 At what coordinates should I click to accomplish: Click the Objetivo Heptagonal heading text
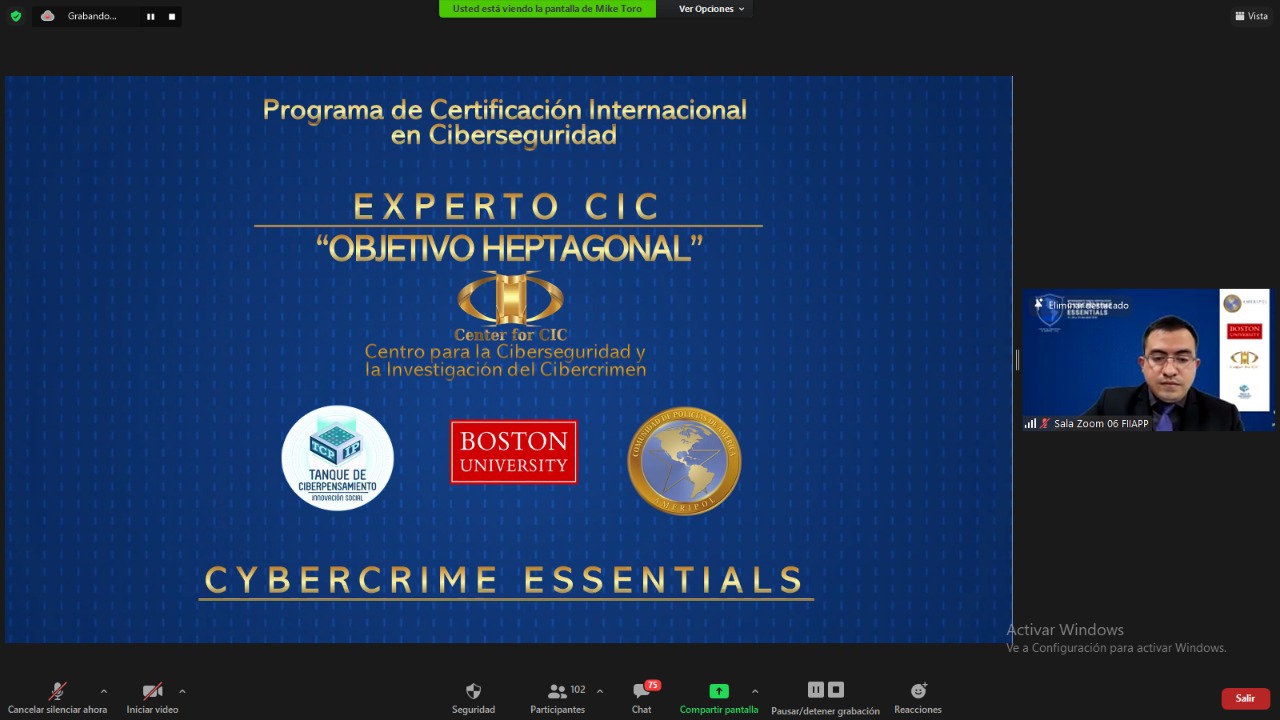[509, 248]
